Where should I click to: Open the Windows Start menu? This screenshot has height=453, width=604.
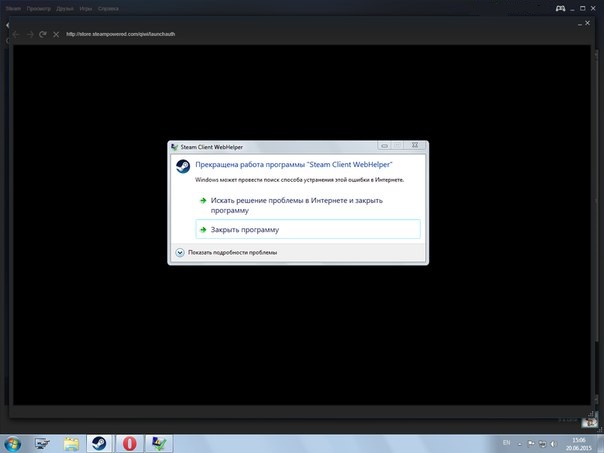point(14,441)
